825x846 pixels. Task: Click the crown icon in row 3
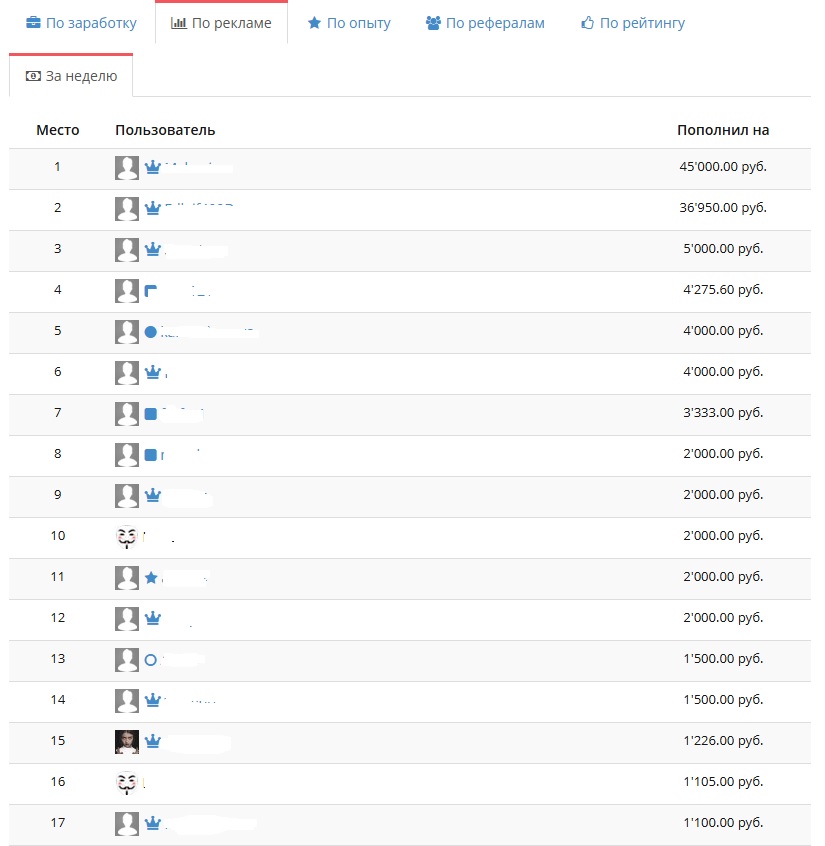click(153, 249)
